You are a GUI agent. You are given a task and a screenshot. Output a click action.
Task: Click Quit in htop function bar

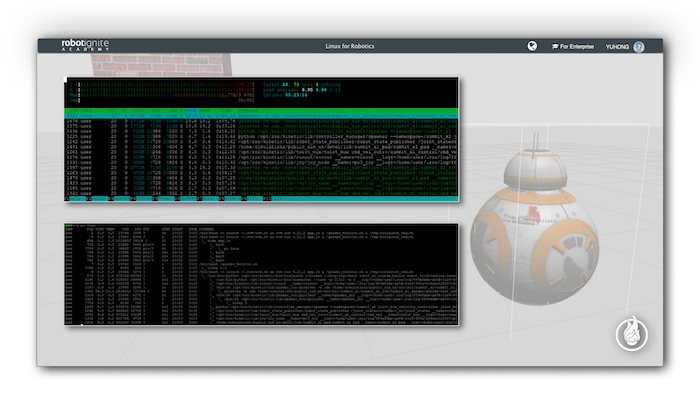coord(277,199)
